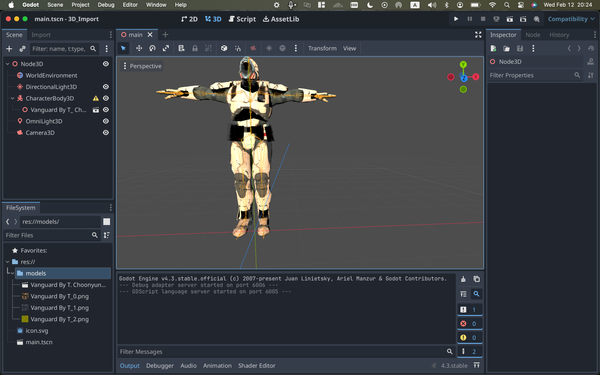Stop the running project
600x375 pixels.
pyautogui.click(x=483, y=19)
